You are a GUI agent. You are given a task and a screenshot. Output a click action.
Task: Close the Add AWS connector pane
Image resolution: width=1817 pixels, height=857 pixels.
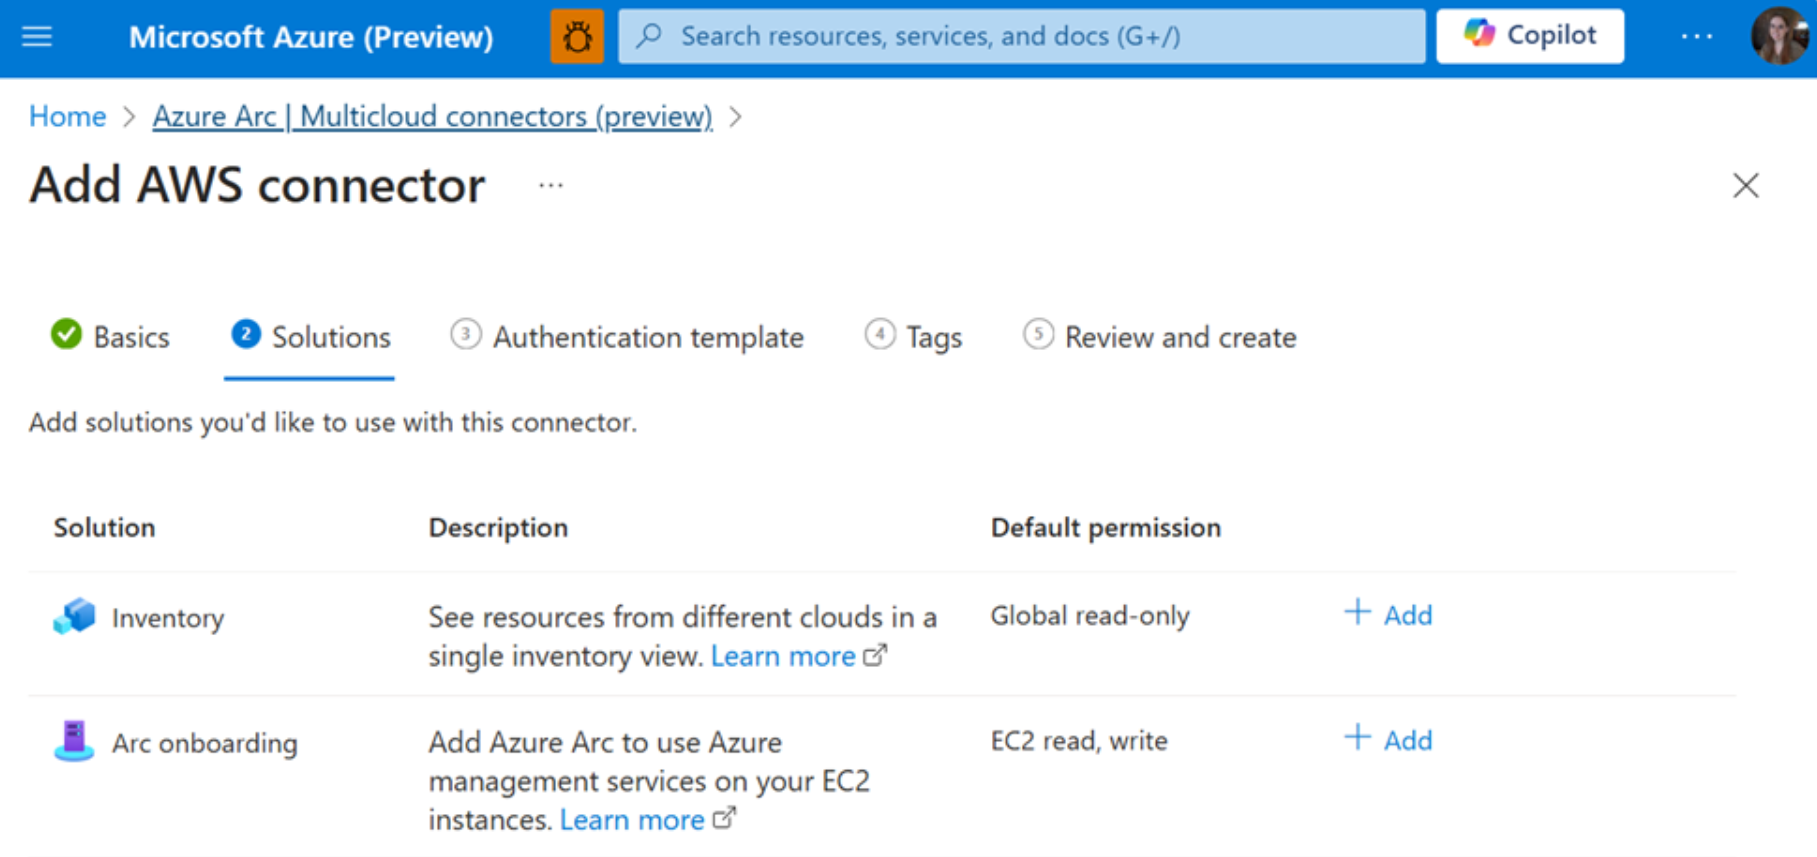coord(1745,186)
